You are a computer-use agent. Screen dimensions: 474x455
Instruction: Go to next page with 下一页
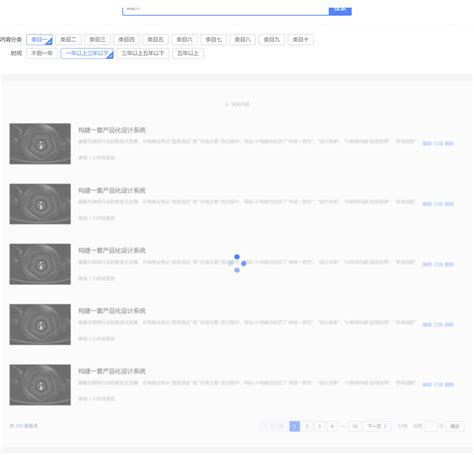(377, 426)
